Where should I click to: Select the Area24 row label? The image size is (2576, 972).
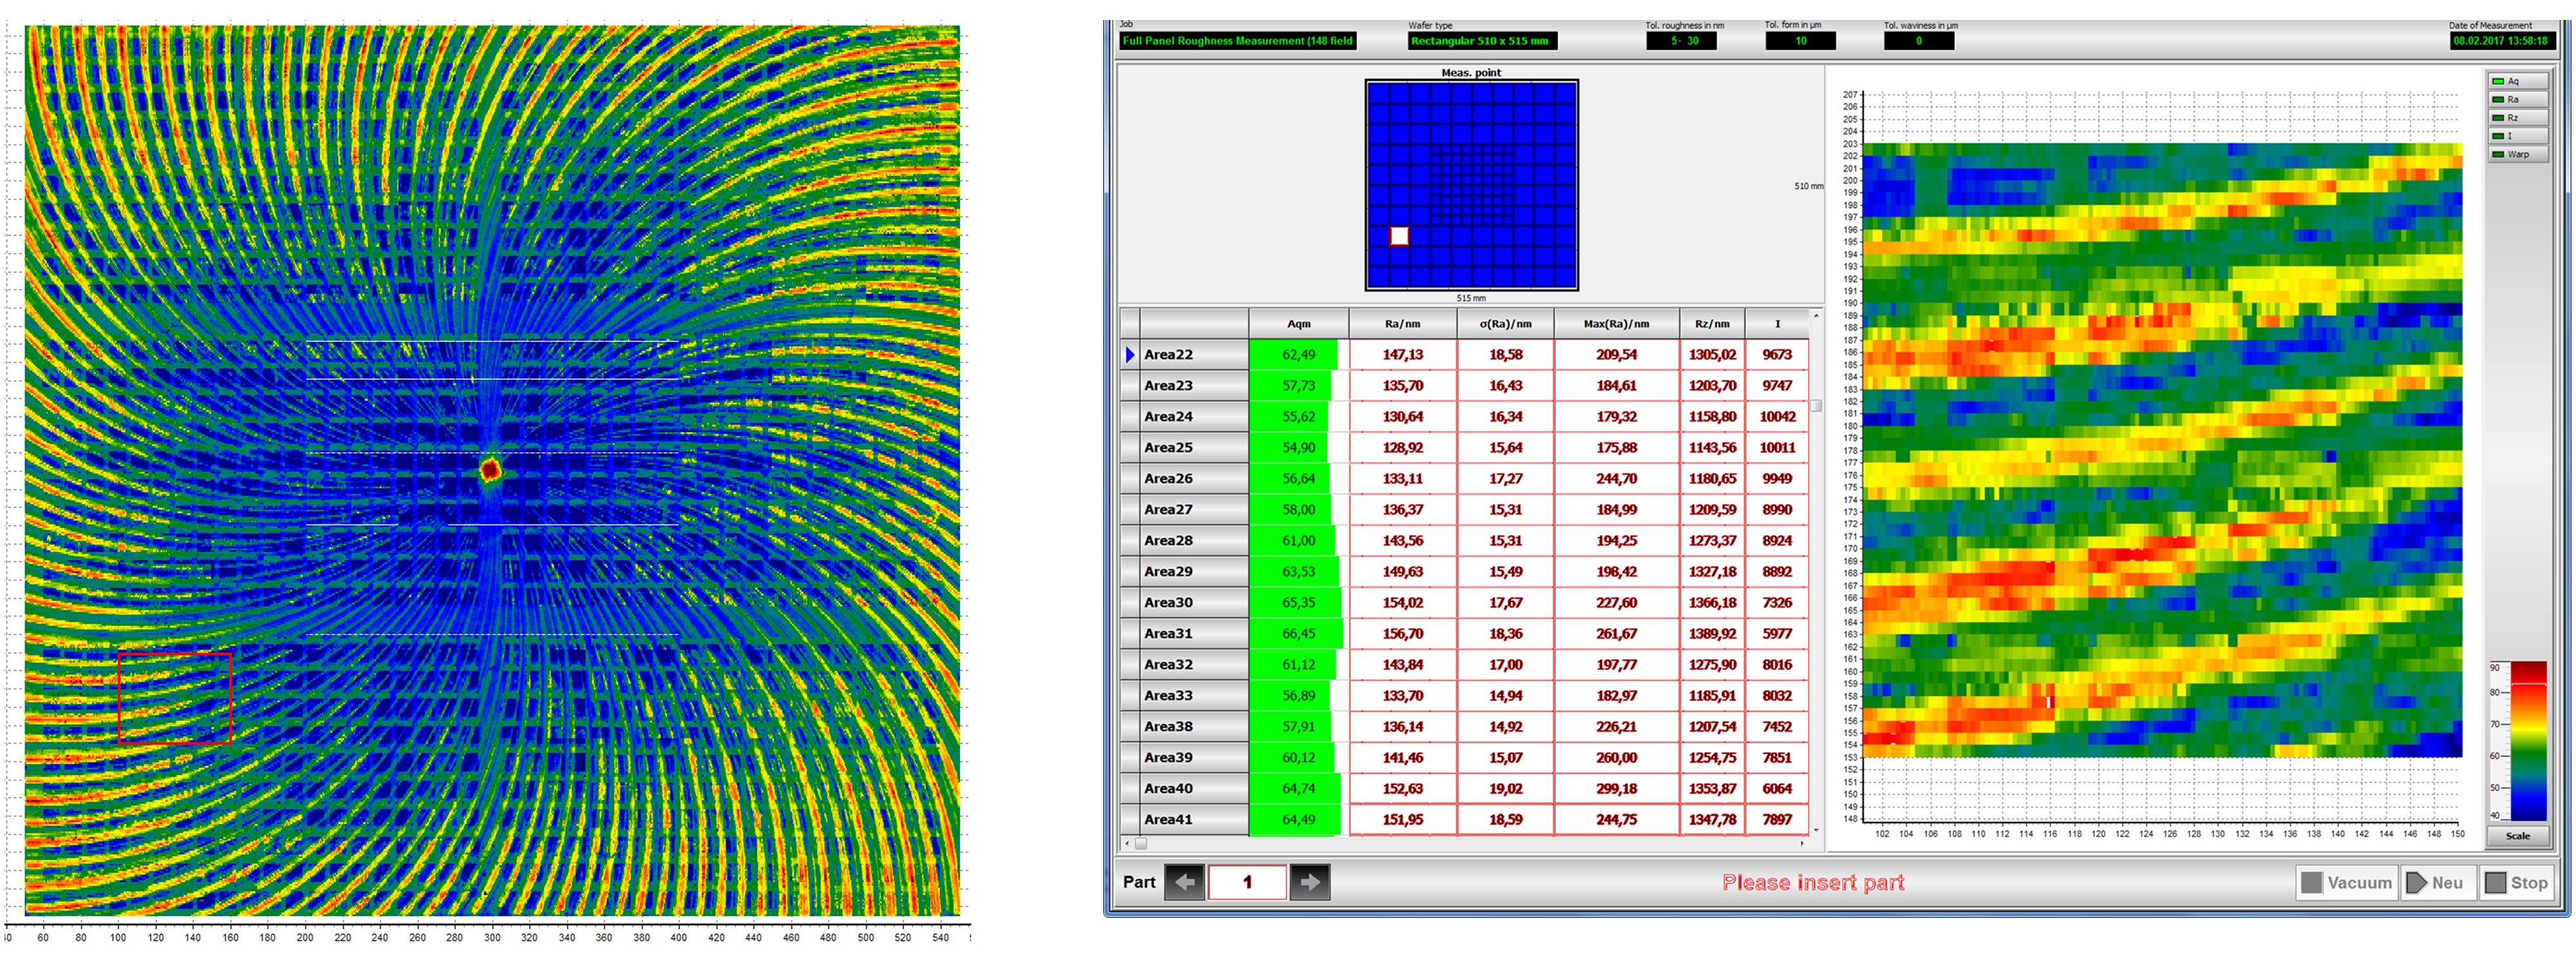tap(1194, 417)
